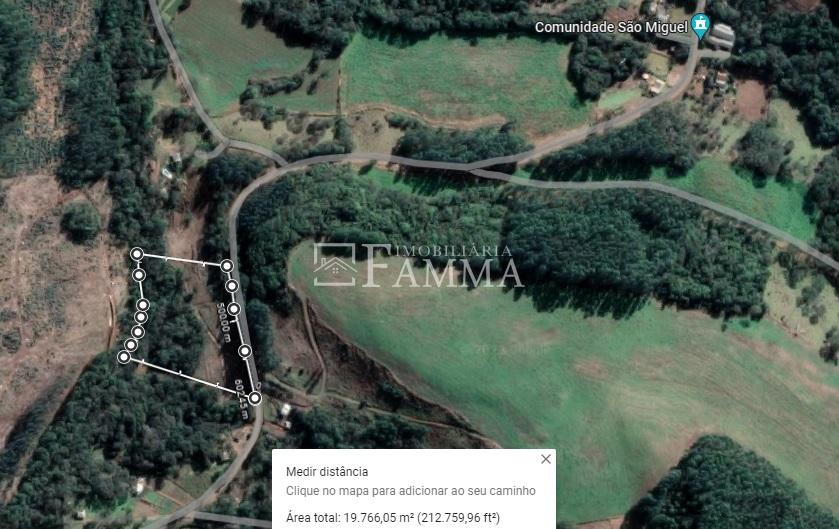
Task: Click the Medir distância panel title
Action: tap(327, 472)
